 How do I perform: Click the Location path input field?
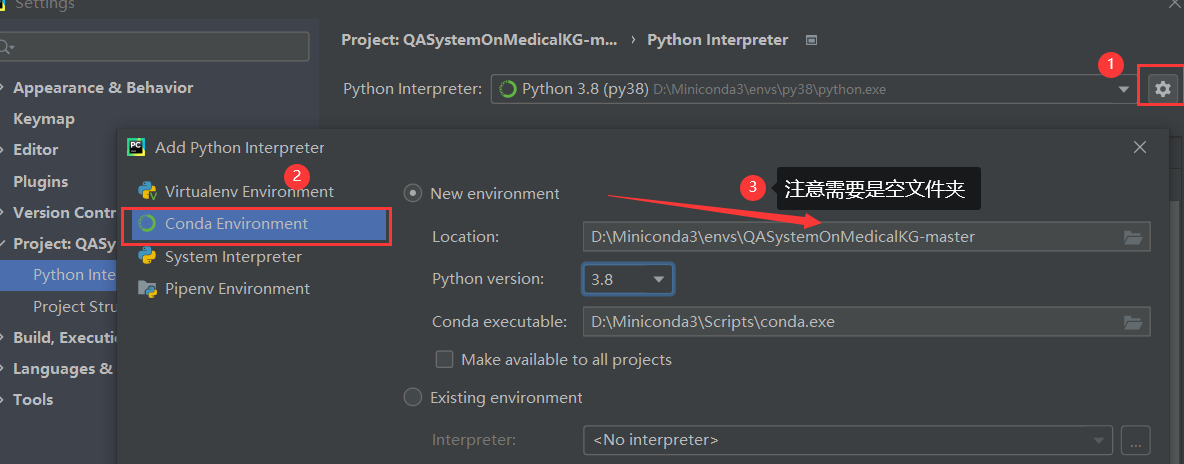click(x=850, y=237)
